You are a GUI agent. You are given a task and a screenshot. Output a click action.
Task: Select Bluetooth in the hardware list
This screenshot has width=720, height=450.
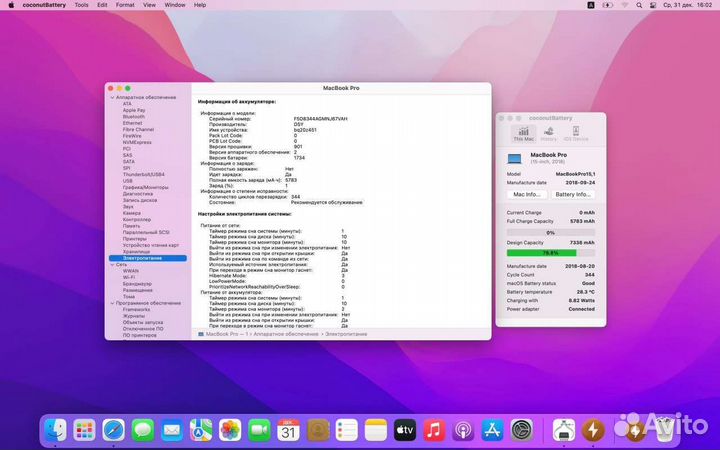point(134,117)
